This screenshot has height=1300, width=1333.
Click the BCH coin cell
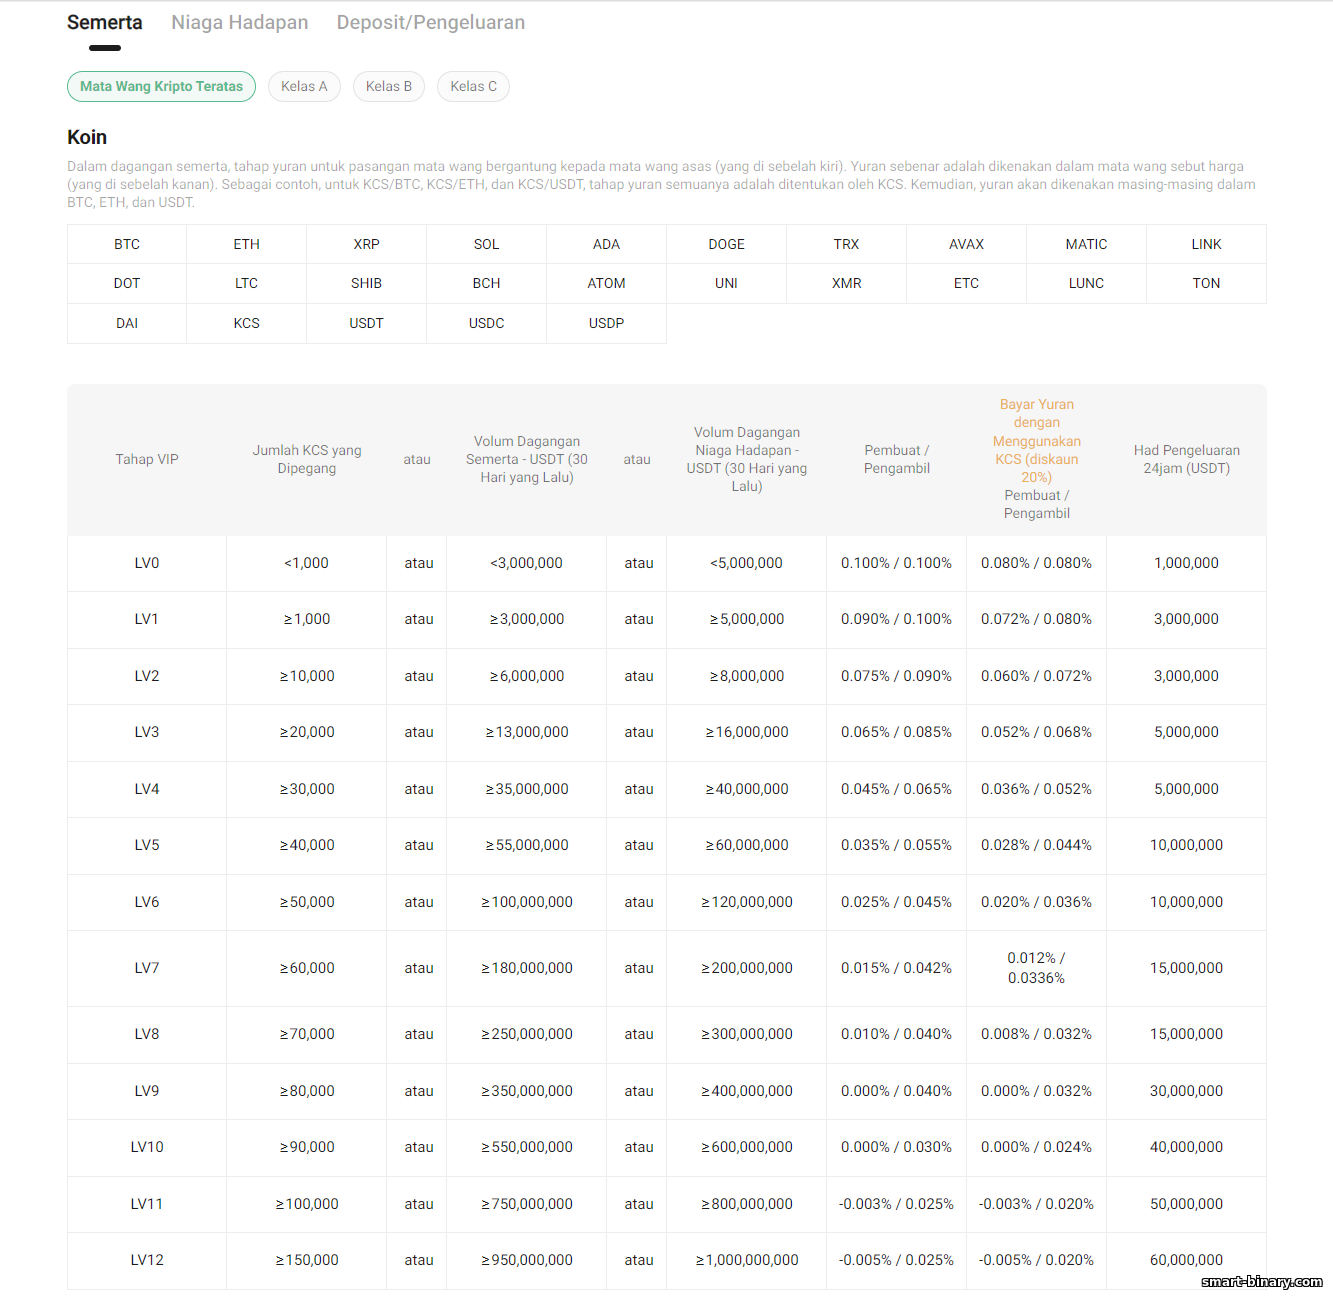click(487, 284)
